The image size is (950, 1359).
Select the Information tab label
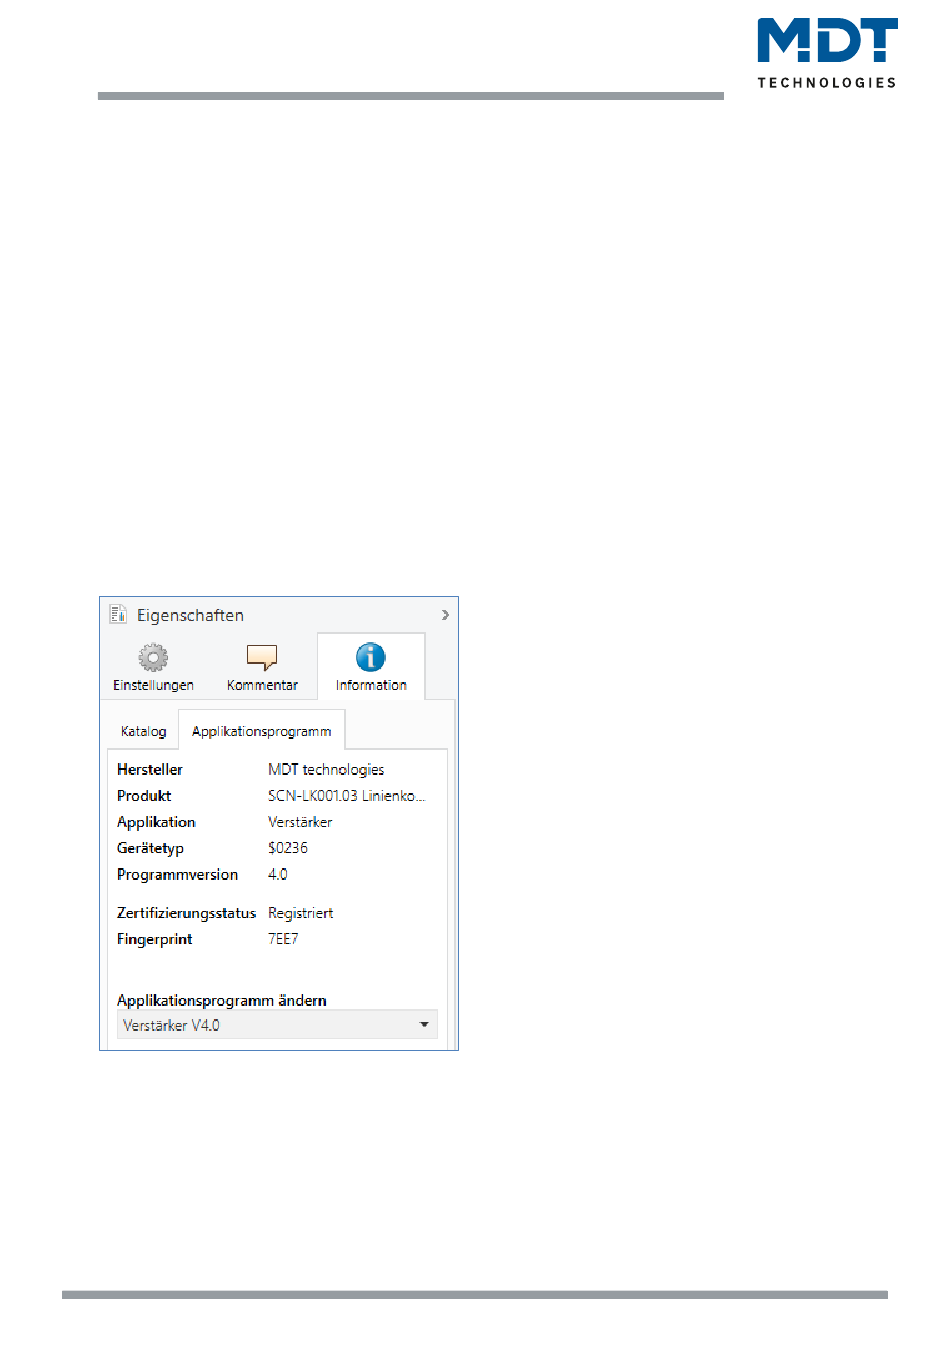pyautogui.click(x=371, y=685)
